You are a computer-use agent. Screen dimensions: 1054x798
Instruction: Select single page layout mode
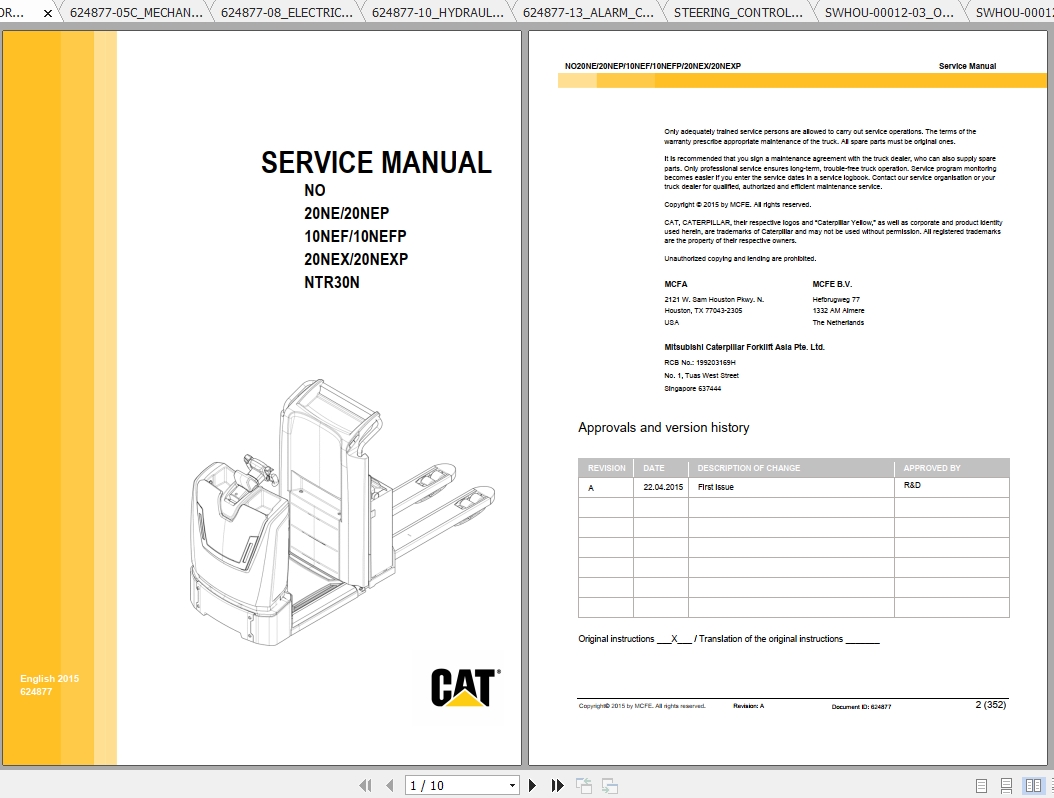point(980,785)
